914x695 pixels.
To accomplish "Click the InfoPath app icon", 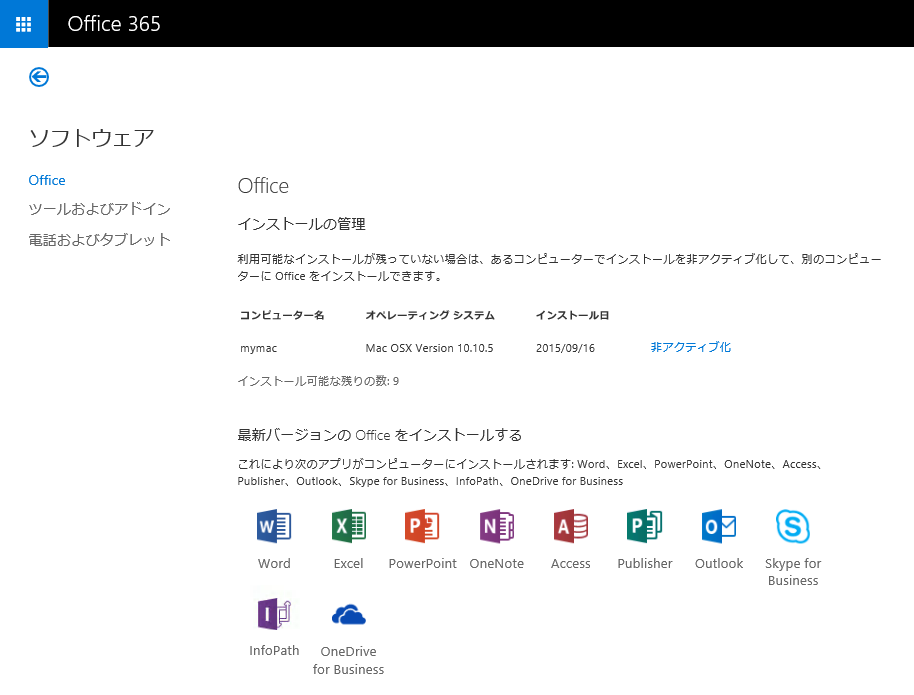I will [274, 613].
